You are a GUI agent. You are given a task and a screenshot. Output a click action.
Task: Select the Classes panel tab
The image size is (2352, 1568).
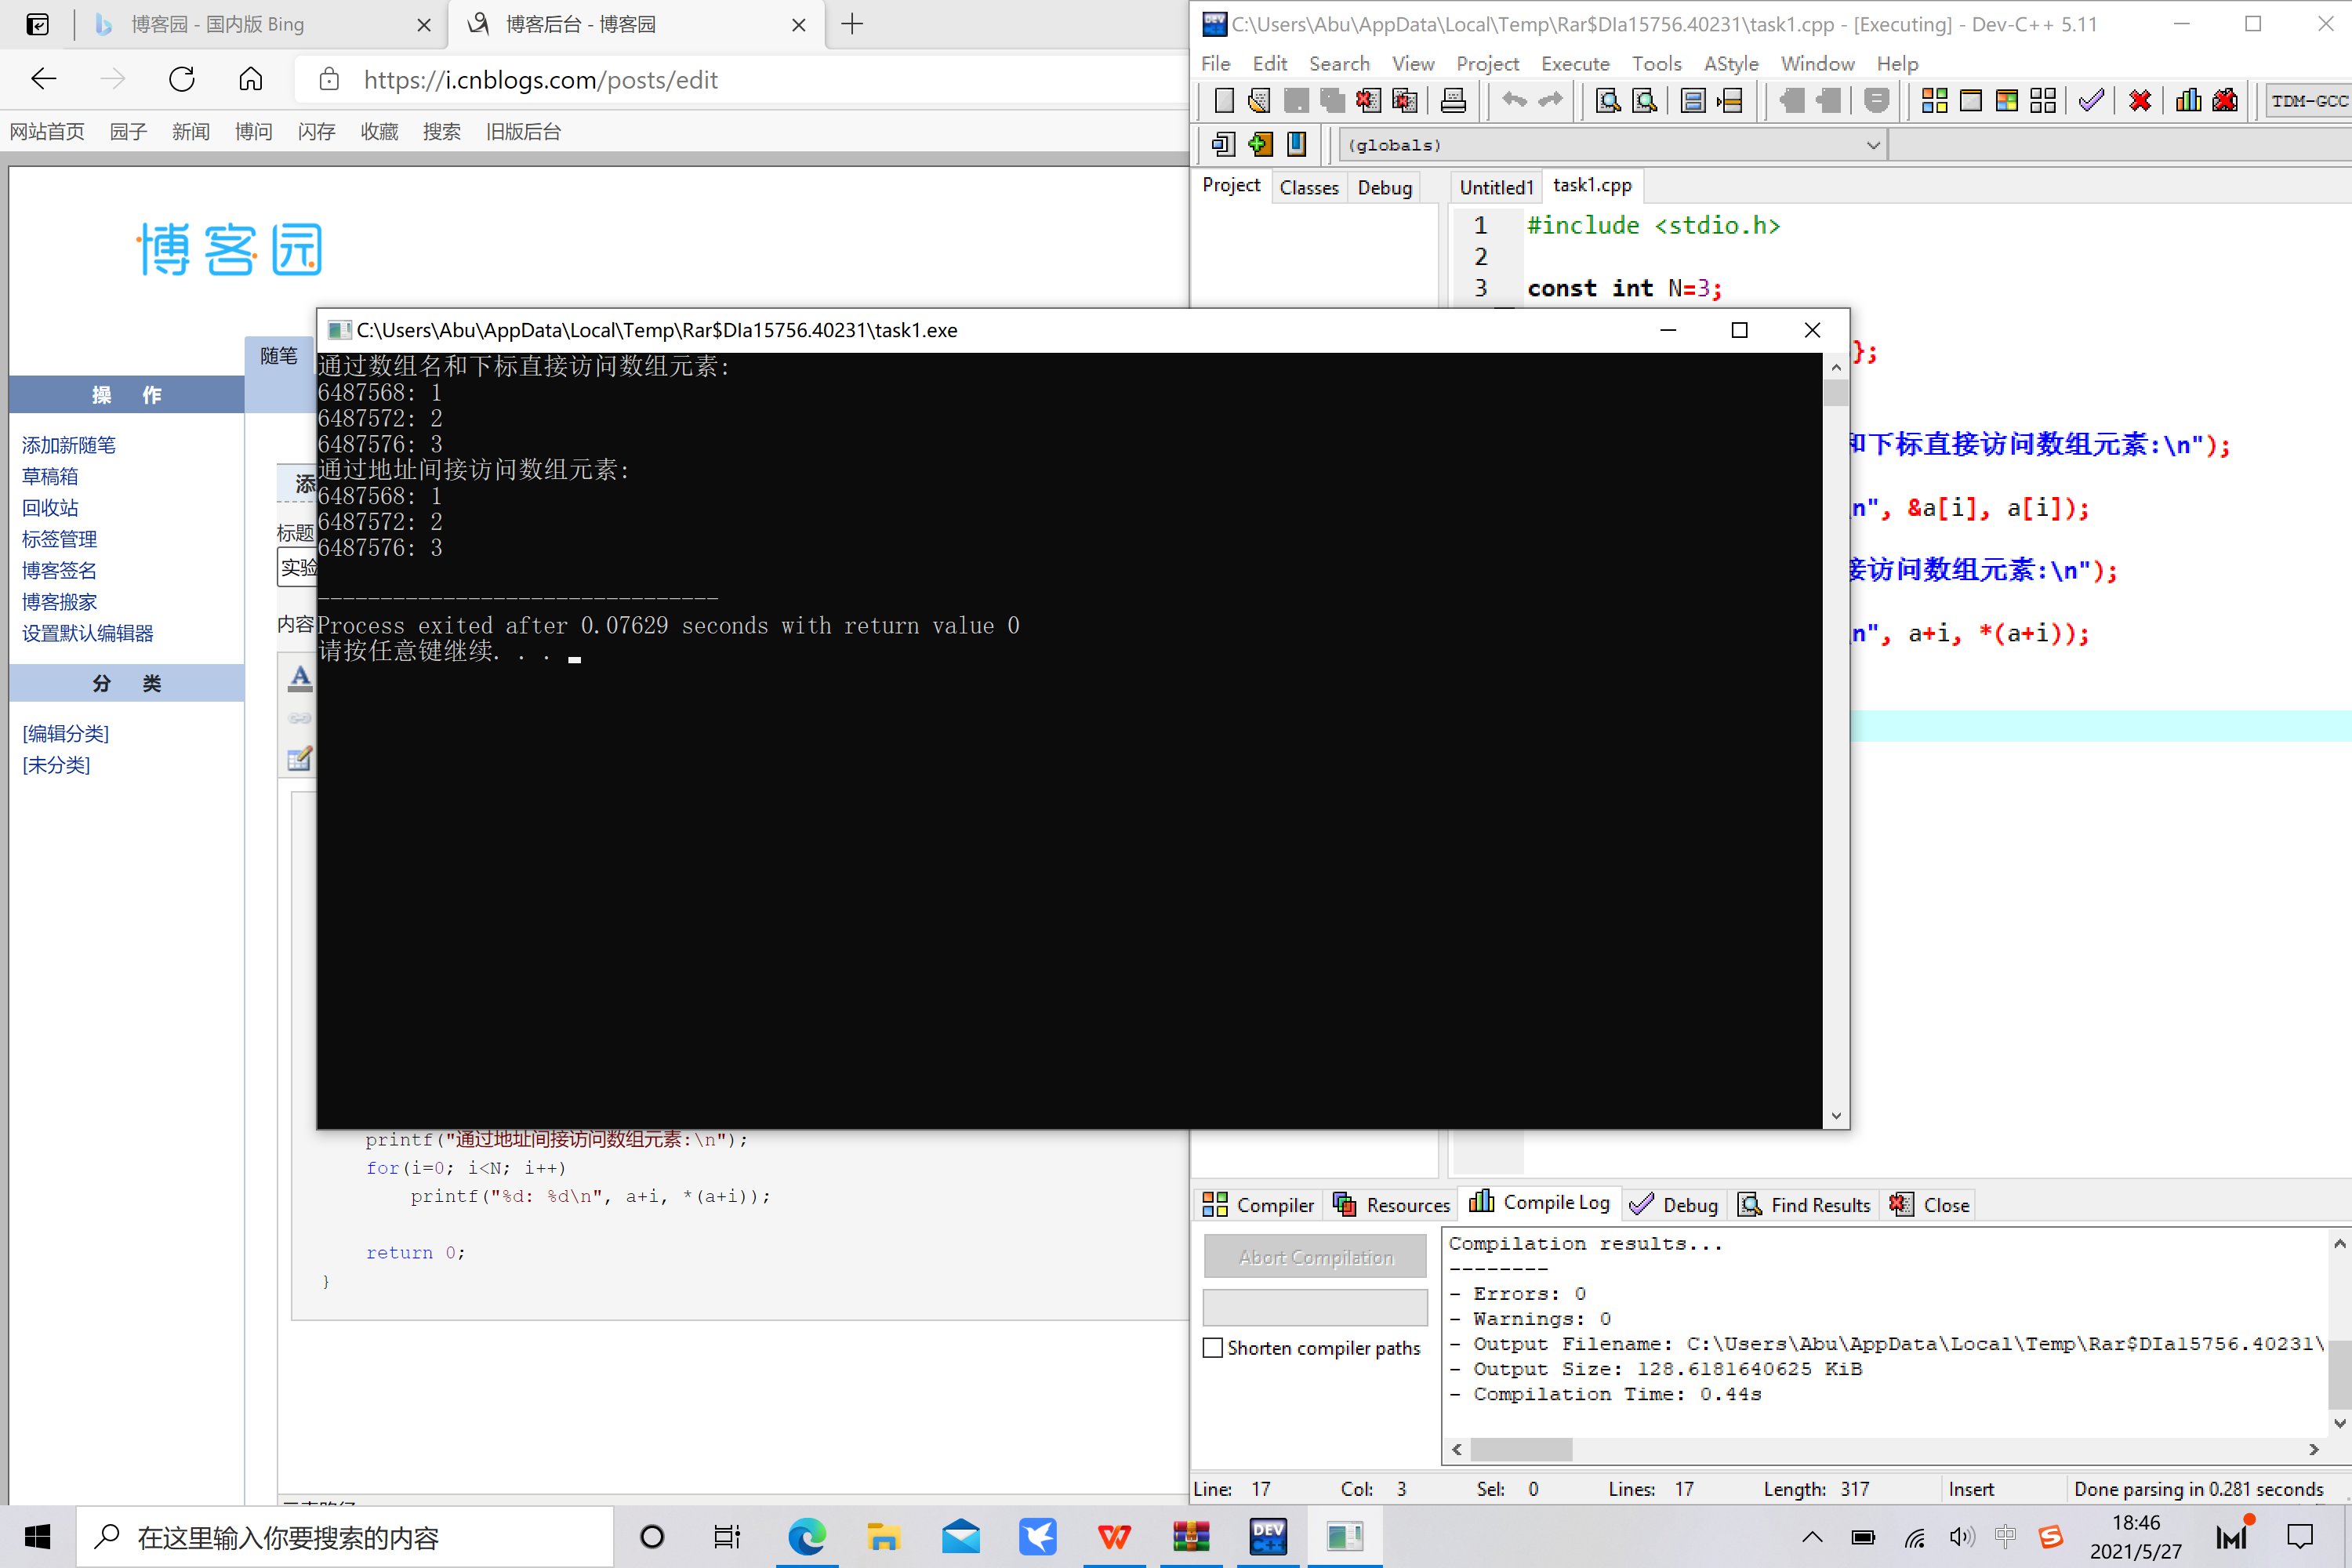click(1308, 187)
